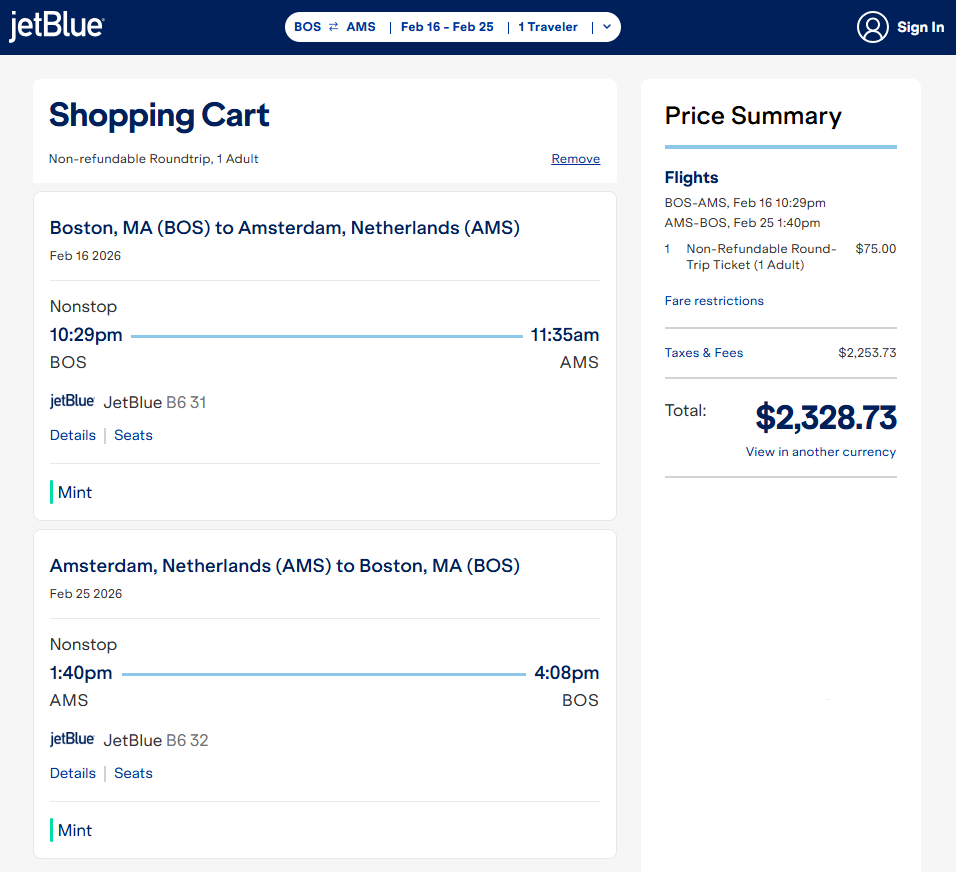Click Amsterdam to Boston route heading
The width and height of the screenshot is (956, 872).
click(285, 565)
